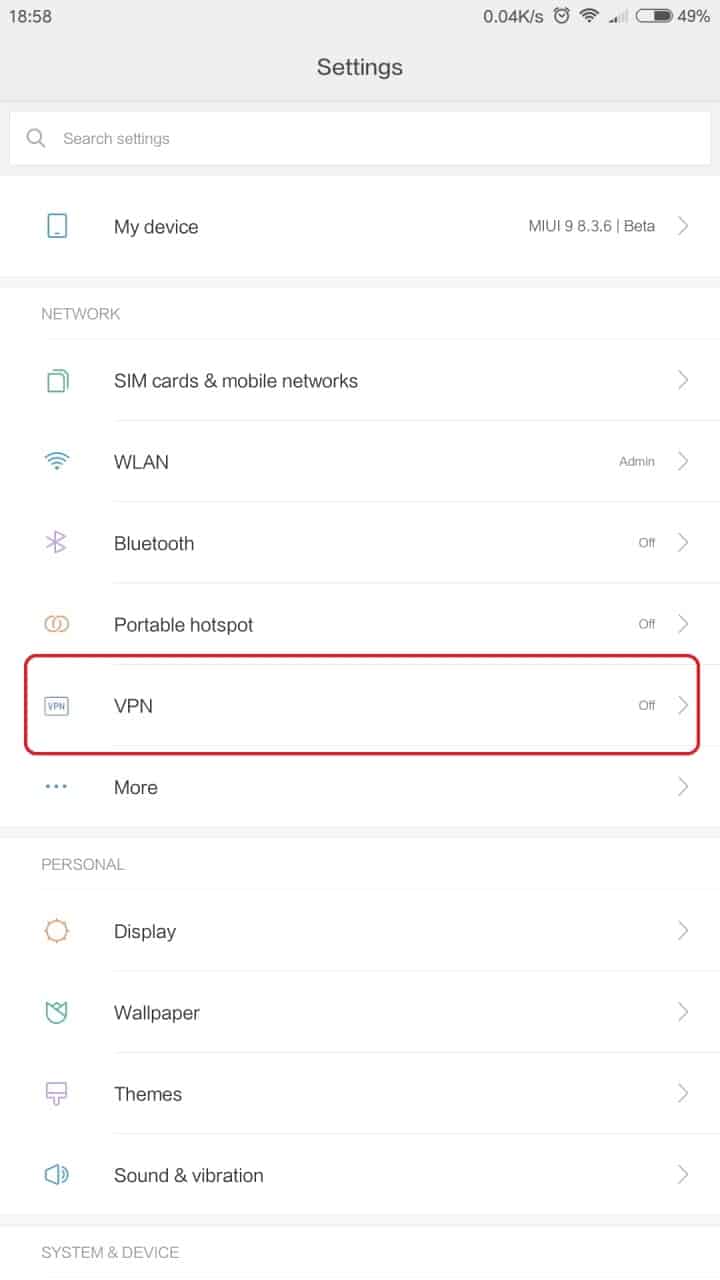Tap the Portable hotspot icon
720x1280 pixels.
(x=57, y=624)
